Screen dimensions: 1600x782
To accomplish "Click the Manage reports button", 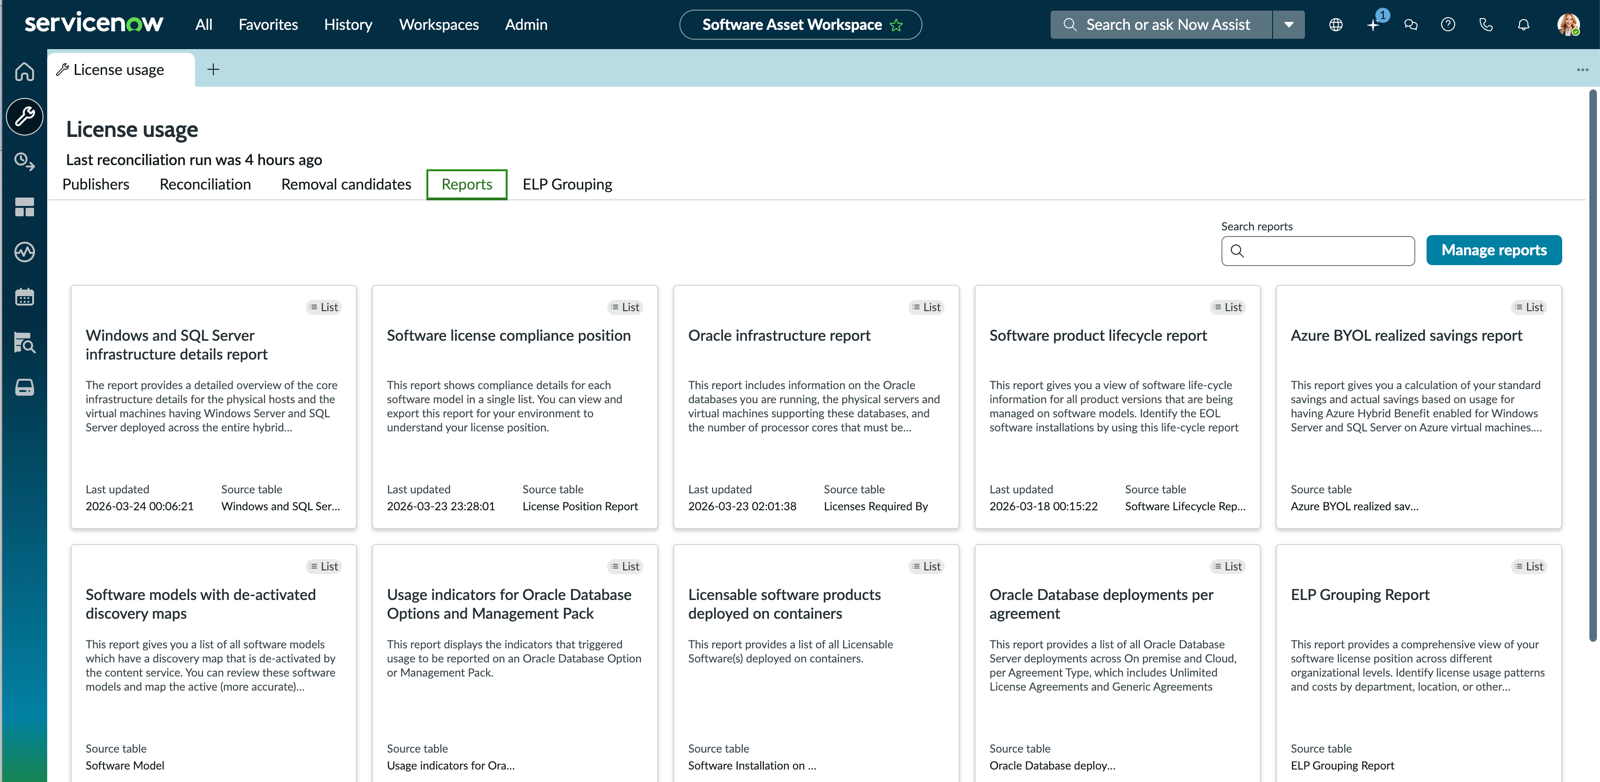I will pos(1494,250).
